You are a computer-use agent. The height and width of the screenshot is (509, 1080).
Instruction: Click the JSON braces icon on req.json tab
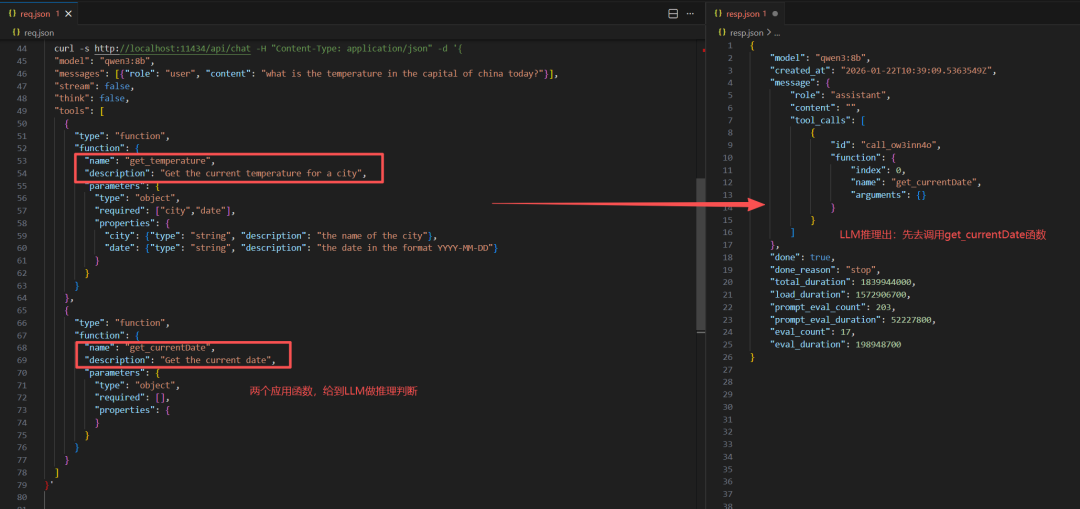(x=12, y=14)
